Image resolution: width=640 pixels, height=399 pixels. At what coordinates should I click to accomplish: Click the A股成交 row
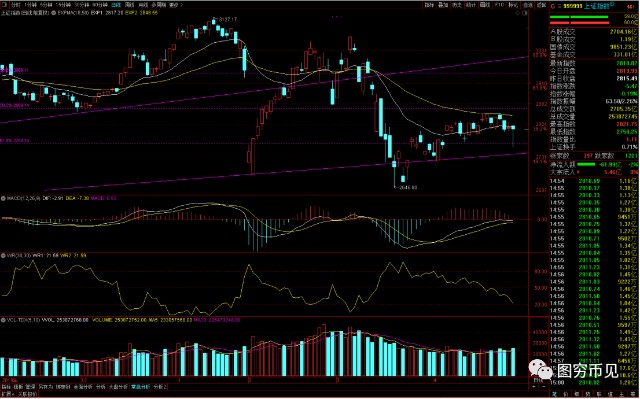pyautogui.click(x=593, y=32)
